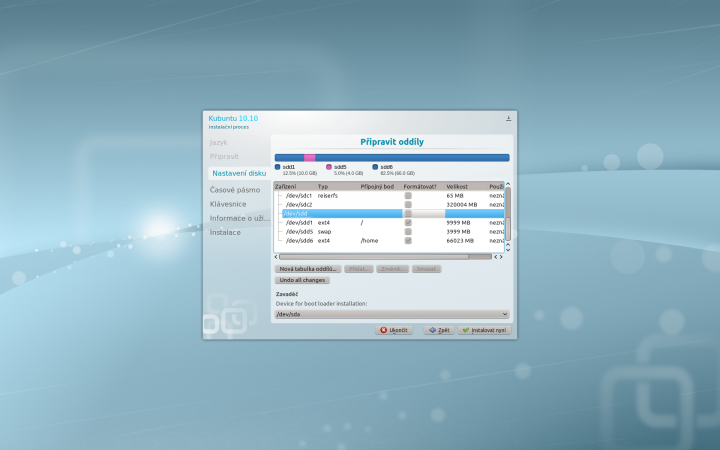Click the 9999 MB size cell
Viewport: 720px width, 450px height.
(458, 223)
